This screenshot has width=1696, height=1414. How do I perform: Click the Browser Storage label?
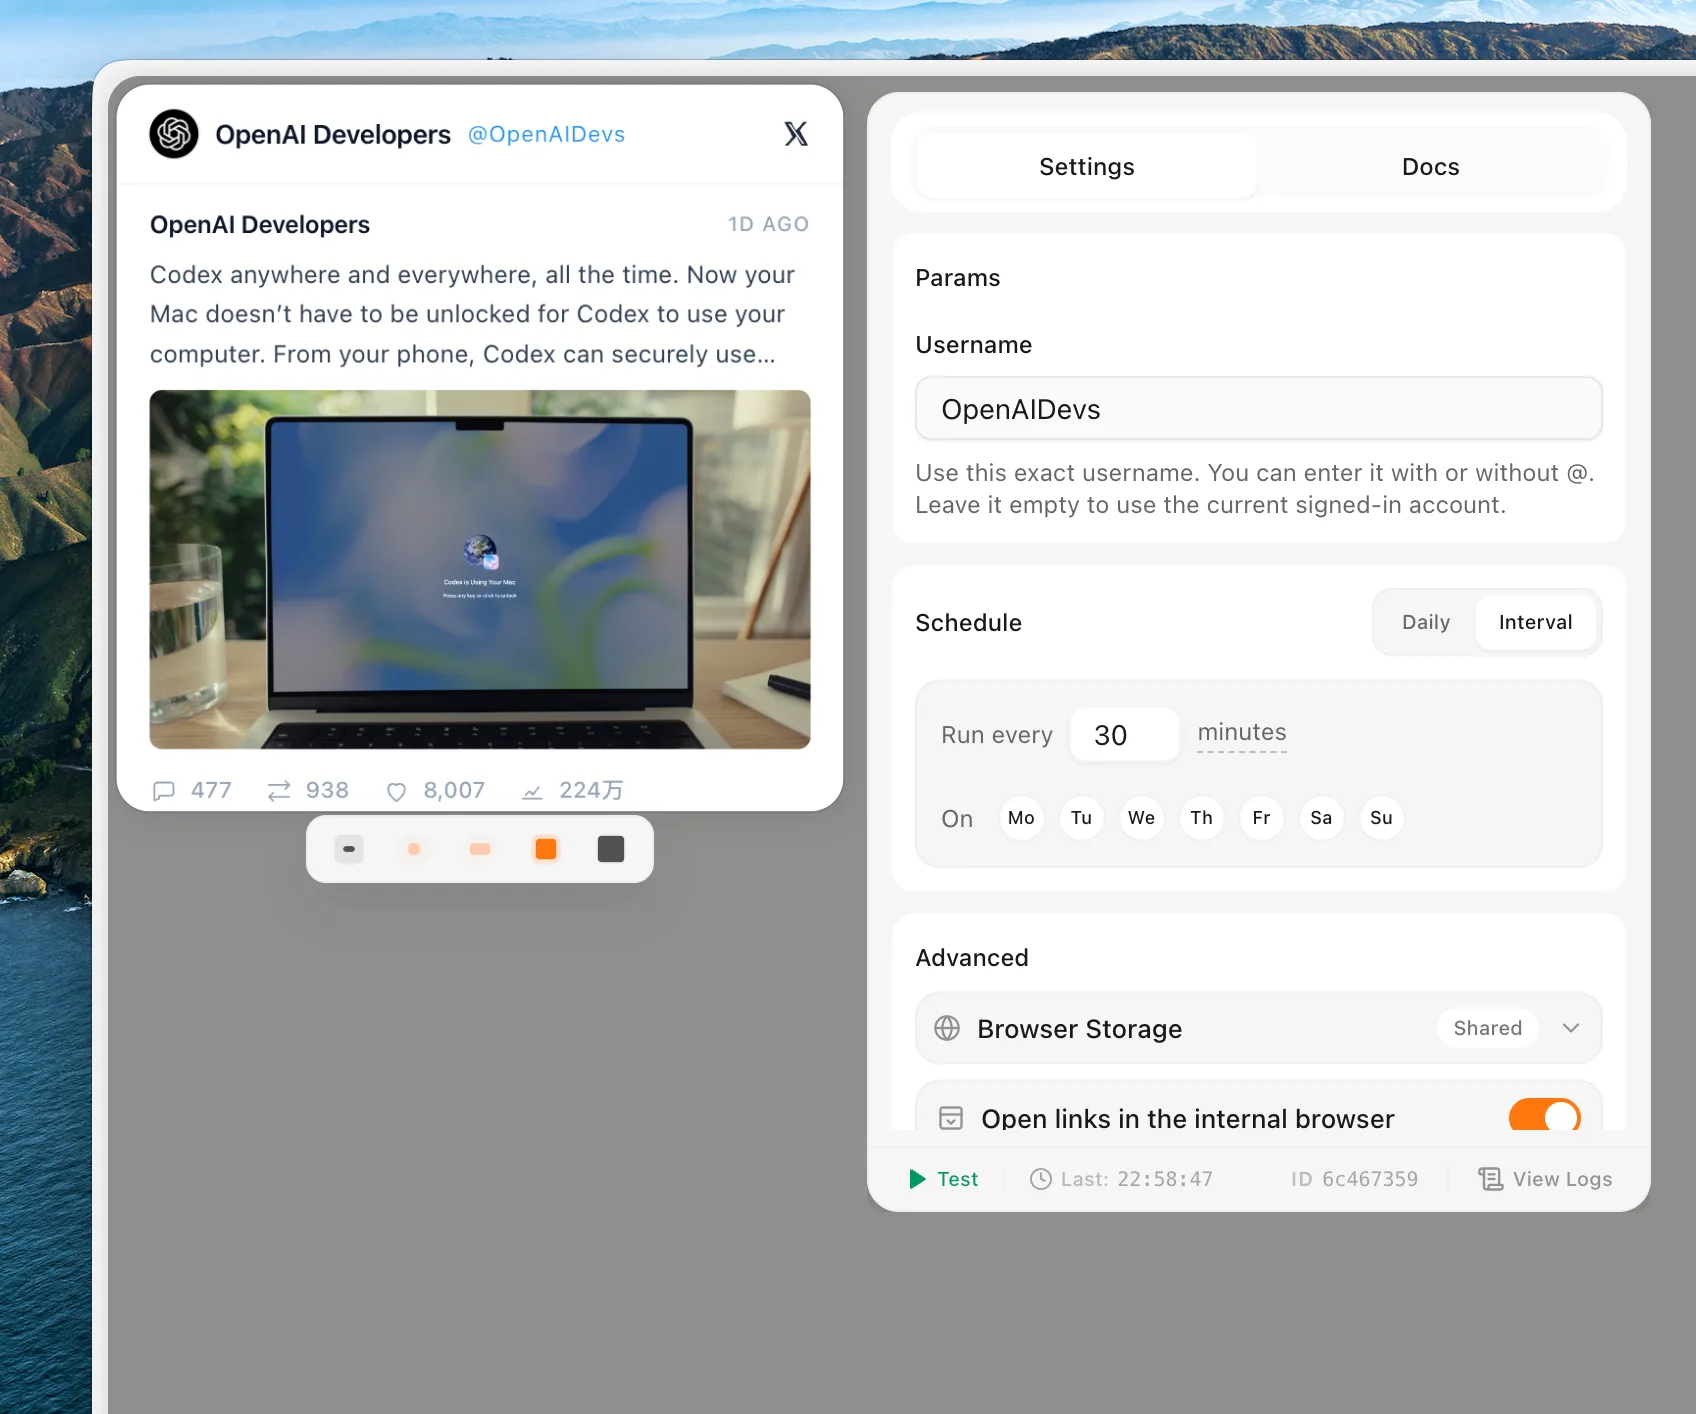[1080, 1028]
